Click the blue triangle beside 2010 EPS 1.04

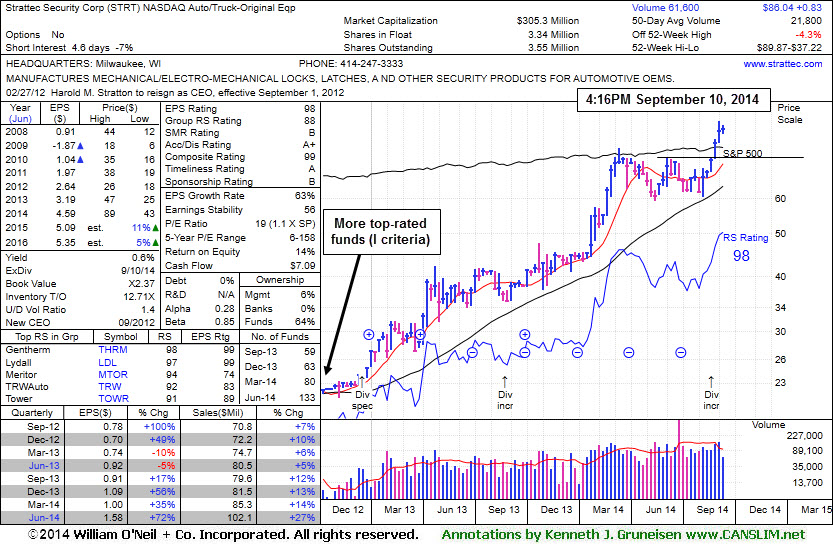80,159
